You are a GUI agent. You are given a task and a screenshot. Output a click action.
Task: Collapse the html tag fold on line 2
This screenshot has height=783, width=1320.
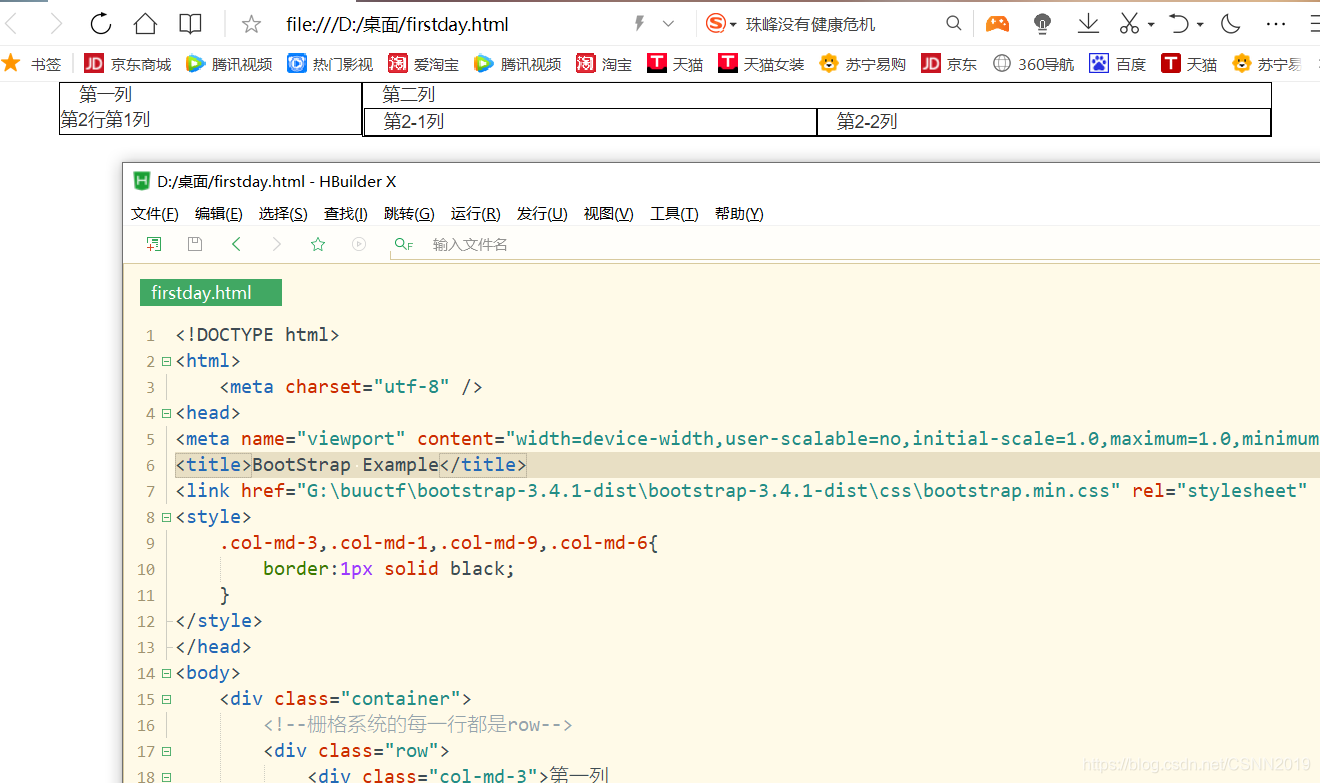(x=166, y=361)
